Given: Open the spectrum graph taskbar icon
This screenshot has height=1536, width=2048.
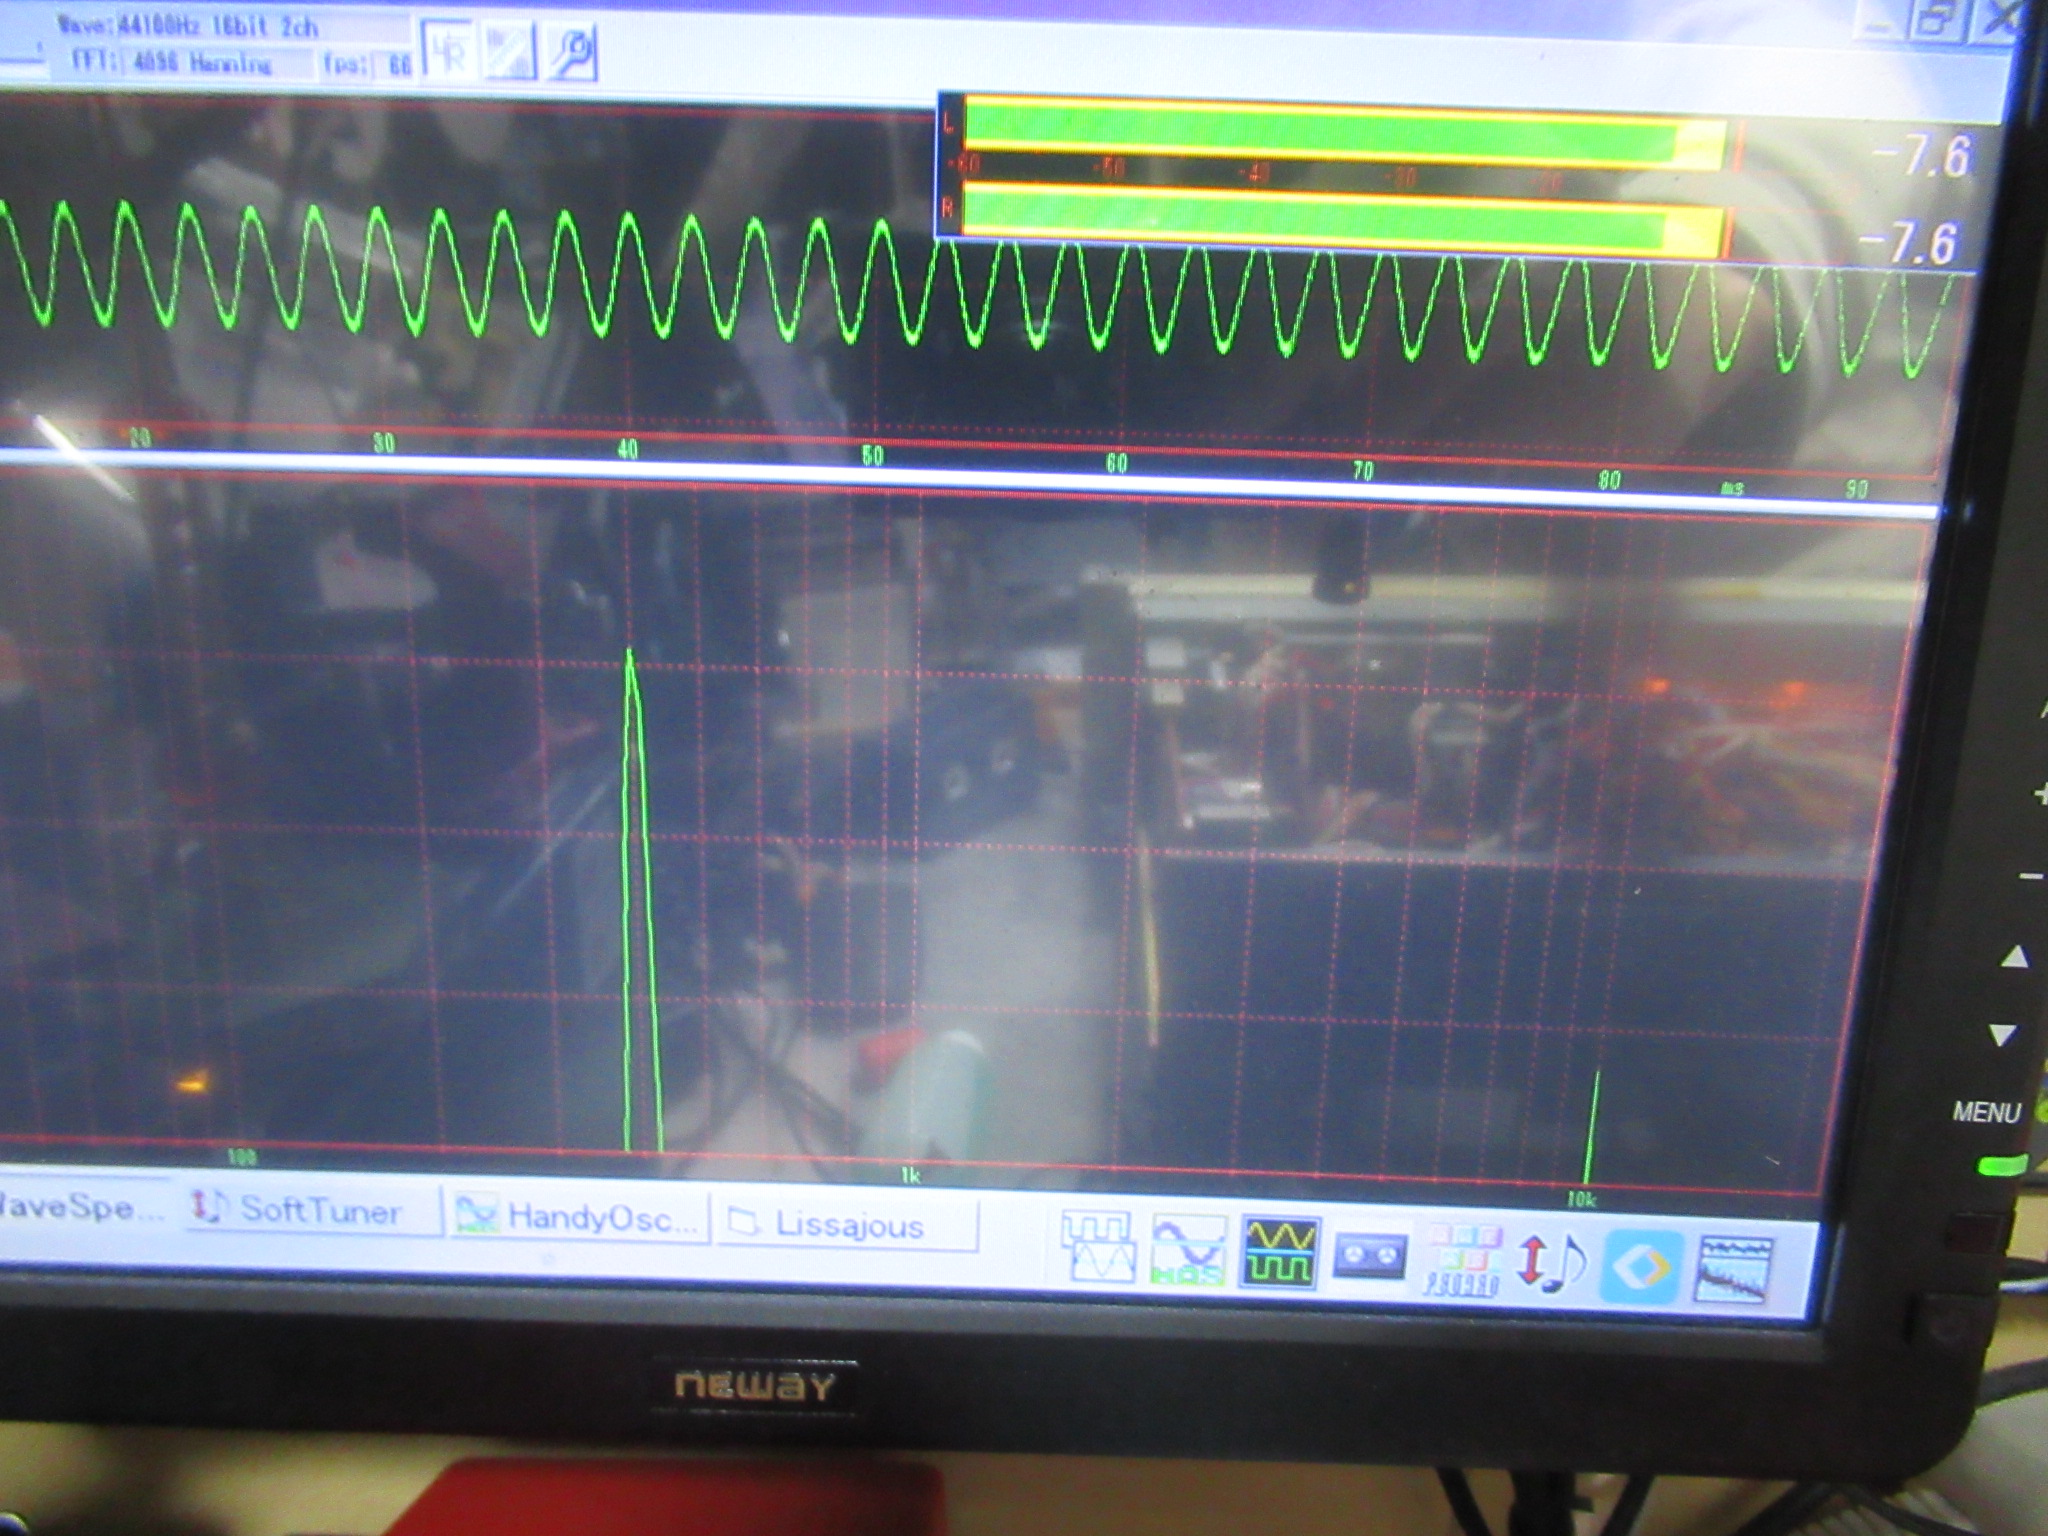Looking at the screenshot, I should coord(1734,1270).
